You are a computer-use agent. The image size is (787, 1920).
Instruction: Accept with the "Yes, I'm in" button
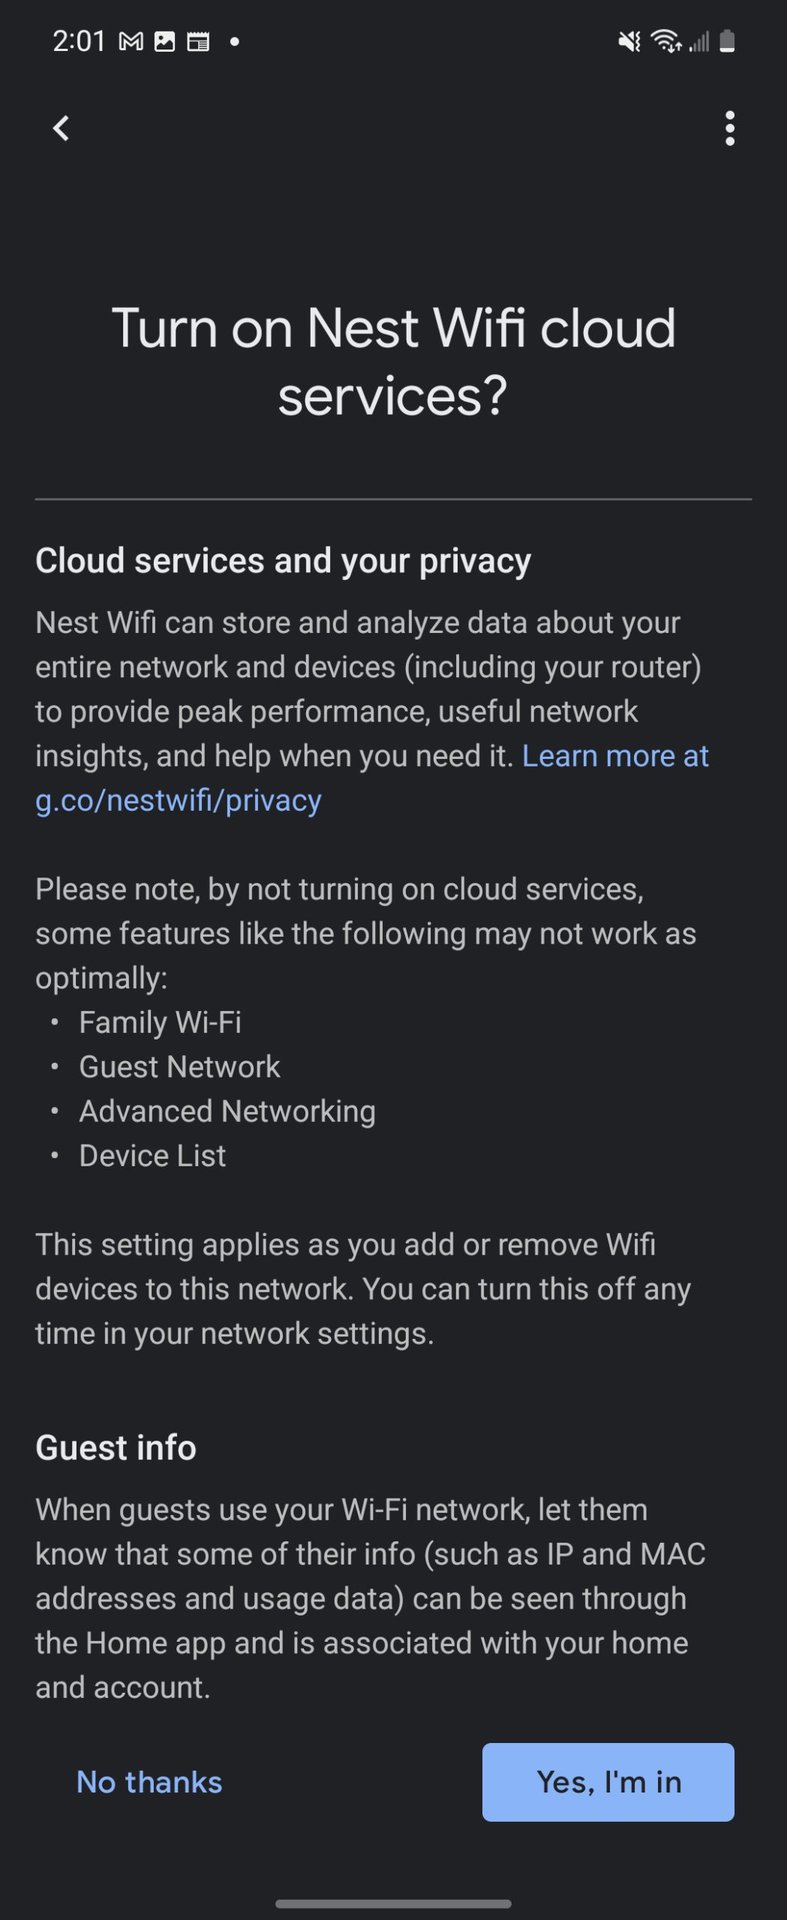click(608, 1782)
